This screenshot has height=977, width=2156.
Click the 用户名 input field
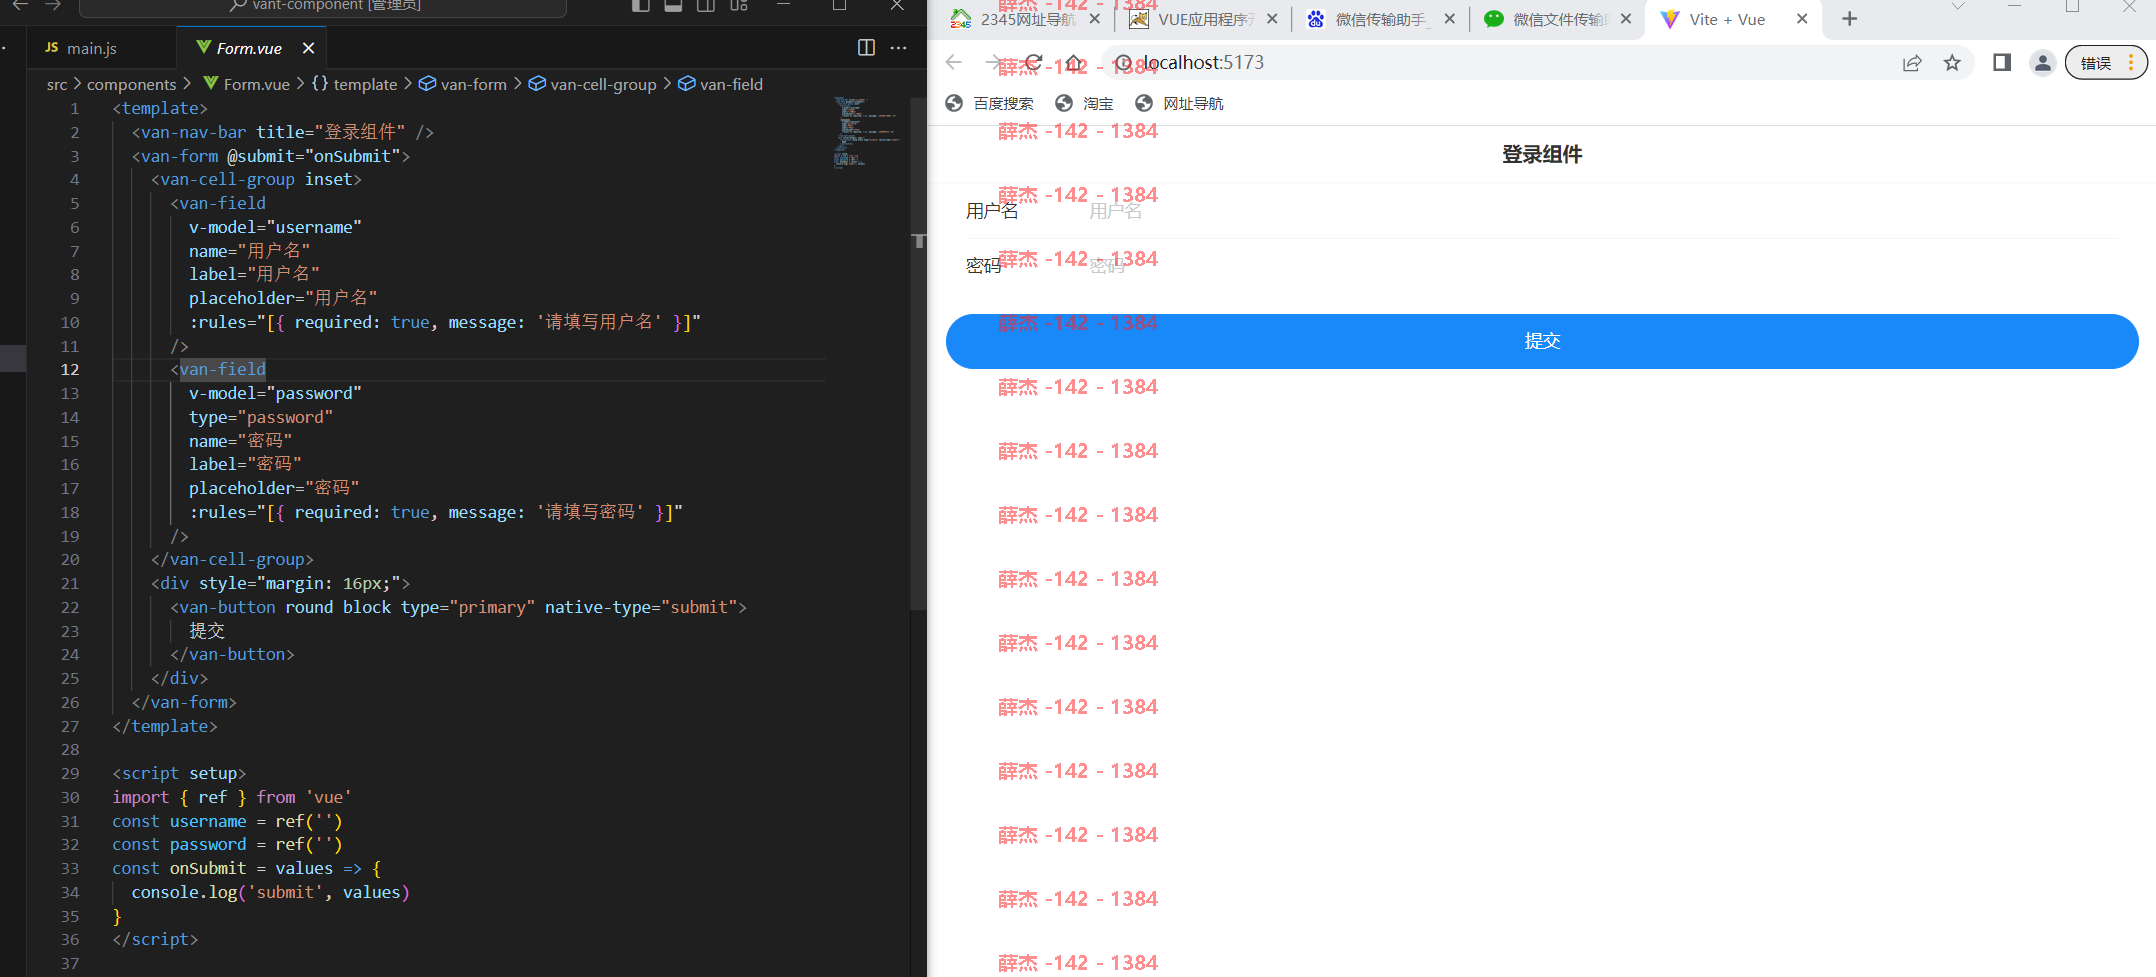(x=1604, y=211)
